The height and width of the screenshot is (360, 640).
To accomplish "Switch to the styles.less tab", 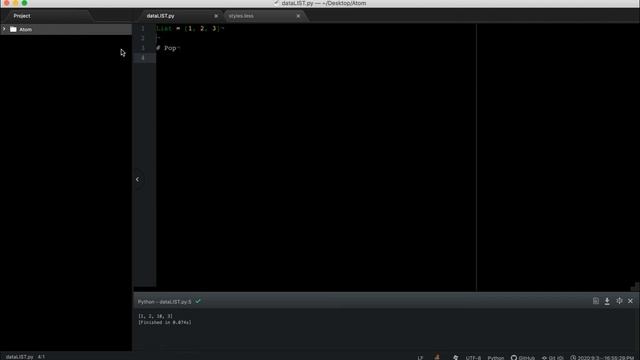I will [241, 16].
